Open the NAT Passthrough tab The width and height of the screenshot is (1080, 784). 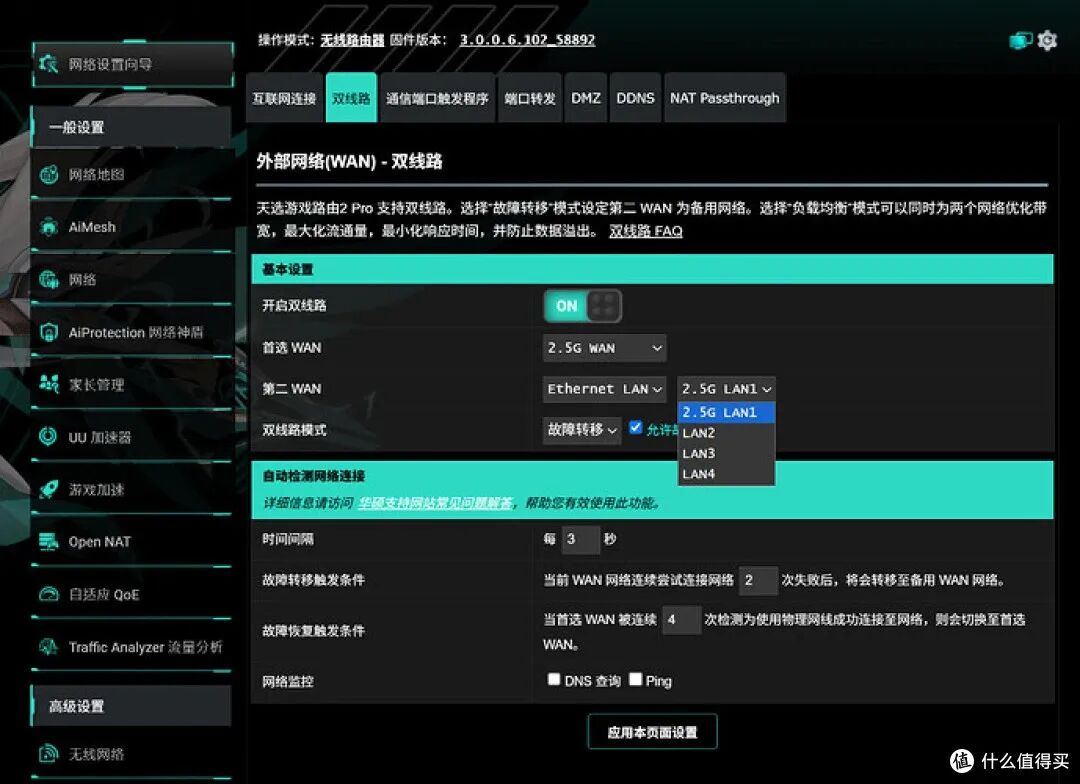click(725, 98)
